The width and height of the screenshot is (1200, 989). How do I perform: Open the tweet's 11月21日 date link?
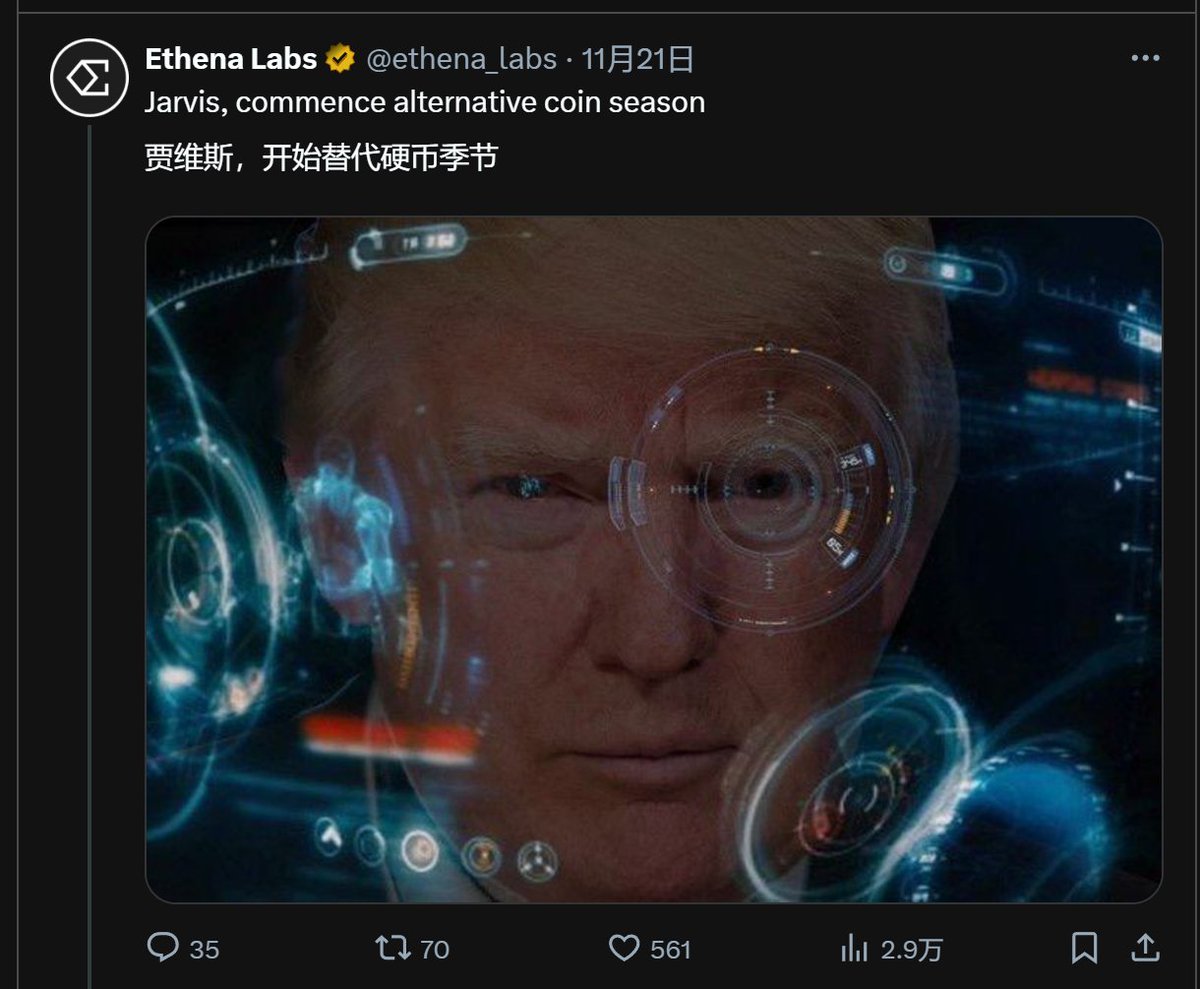tap(638, 60)
